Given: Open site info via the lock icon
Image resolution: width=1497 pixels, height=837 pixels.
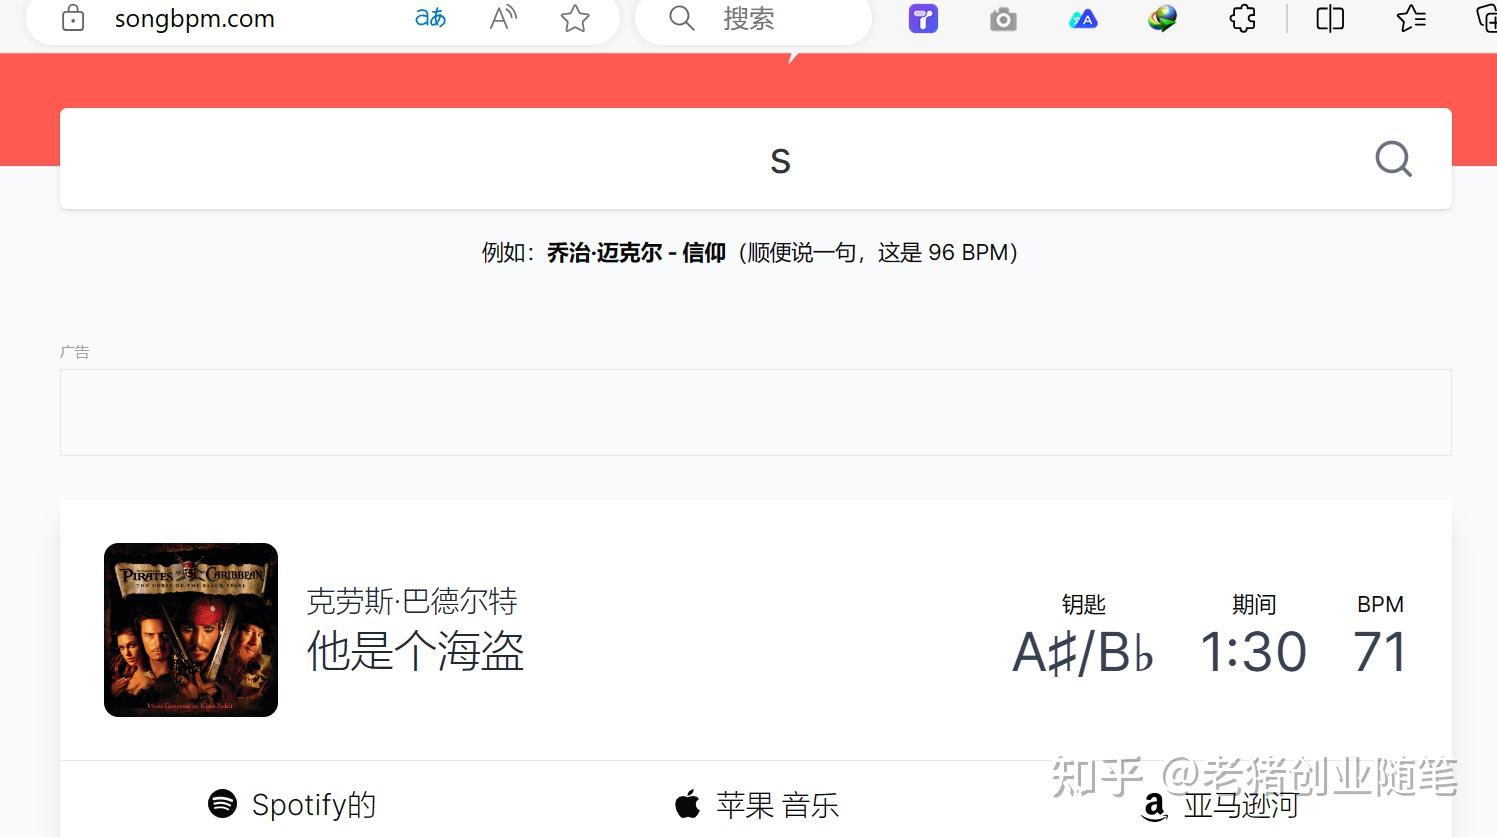Looking at the screenshot, I should 71,17.
